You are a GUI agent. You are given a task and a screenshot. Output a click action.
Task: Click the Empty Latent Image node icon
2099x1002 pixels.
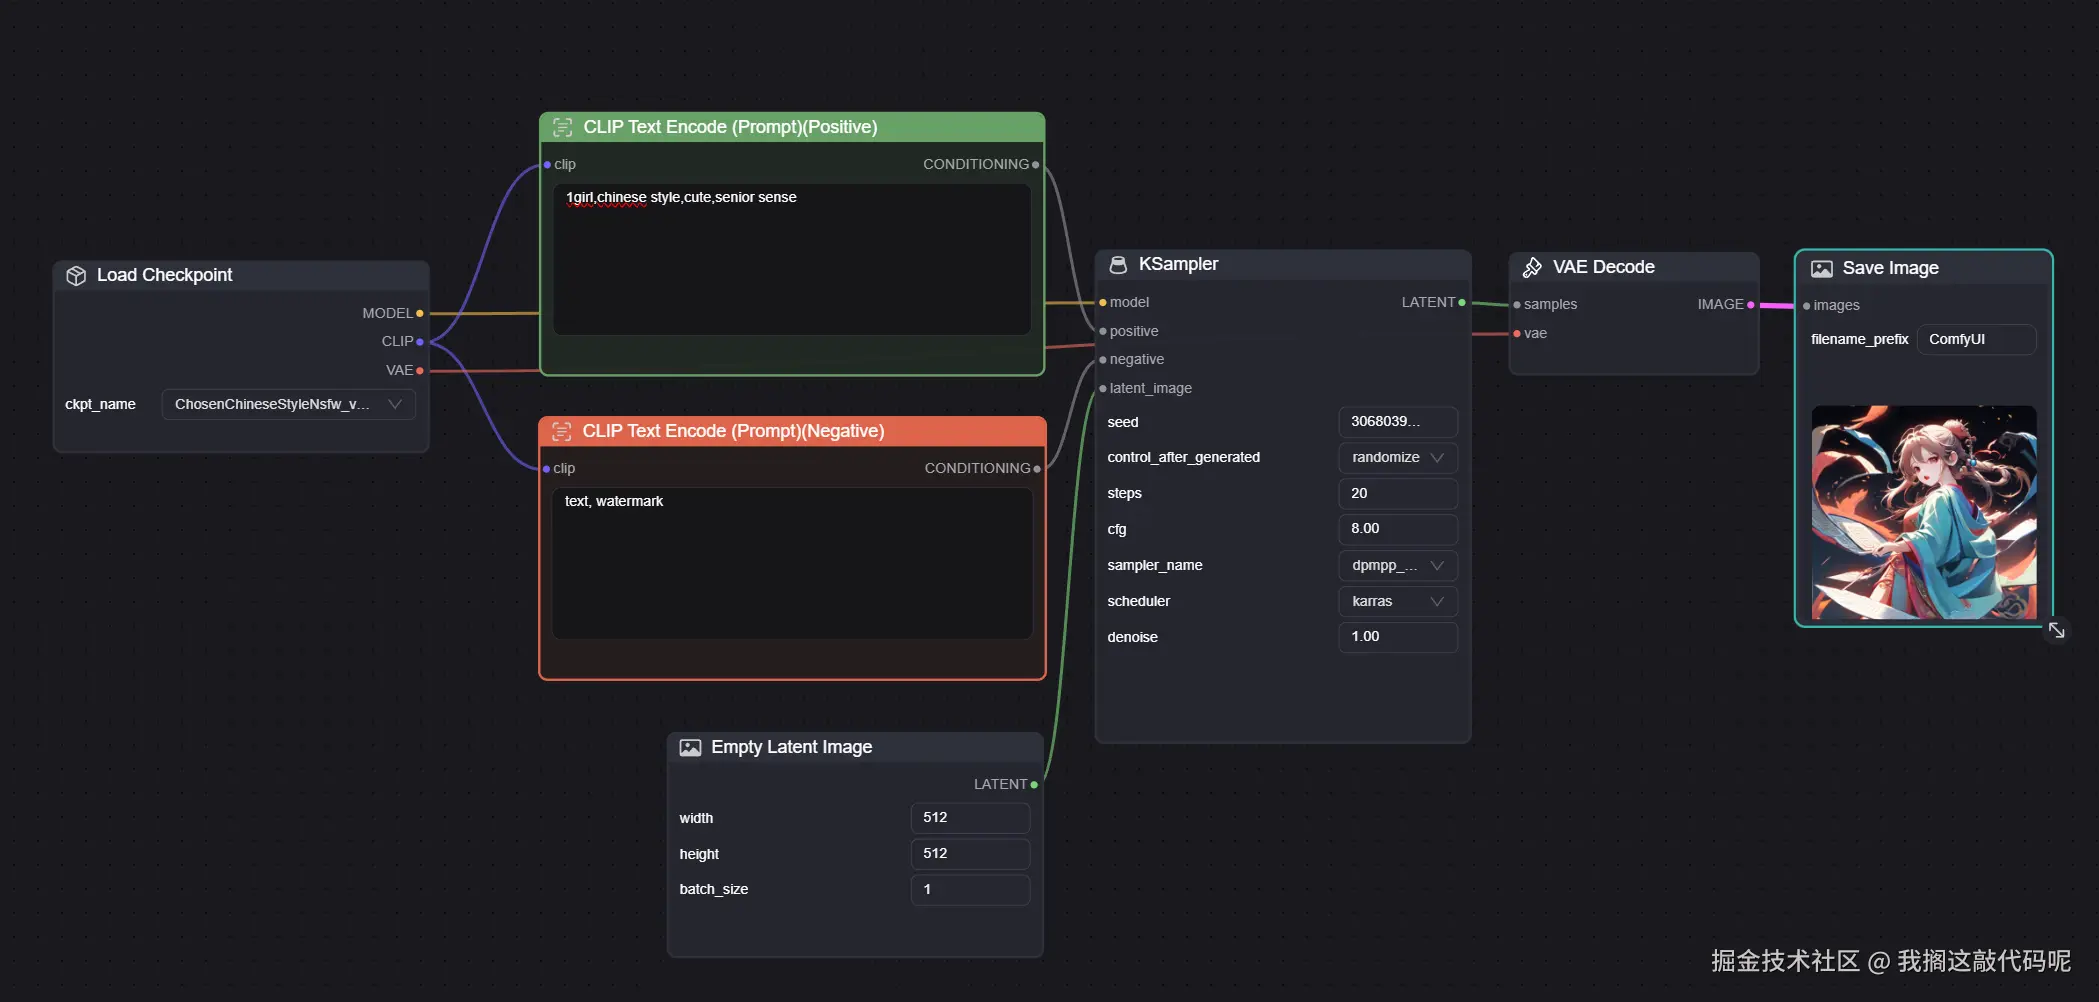(x=690, y=748)
